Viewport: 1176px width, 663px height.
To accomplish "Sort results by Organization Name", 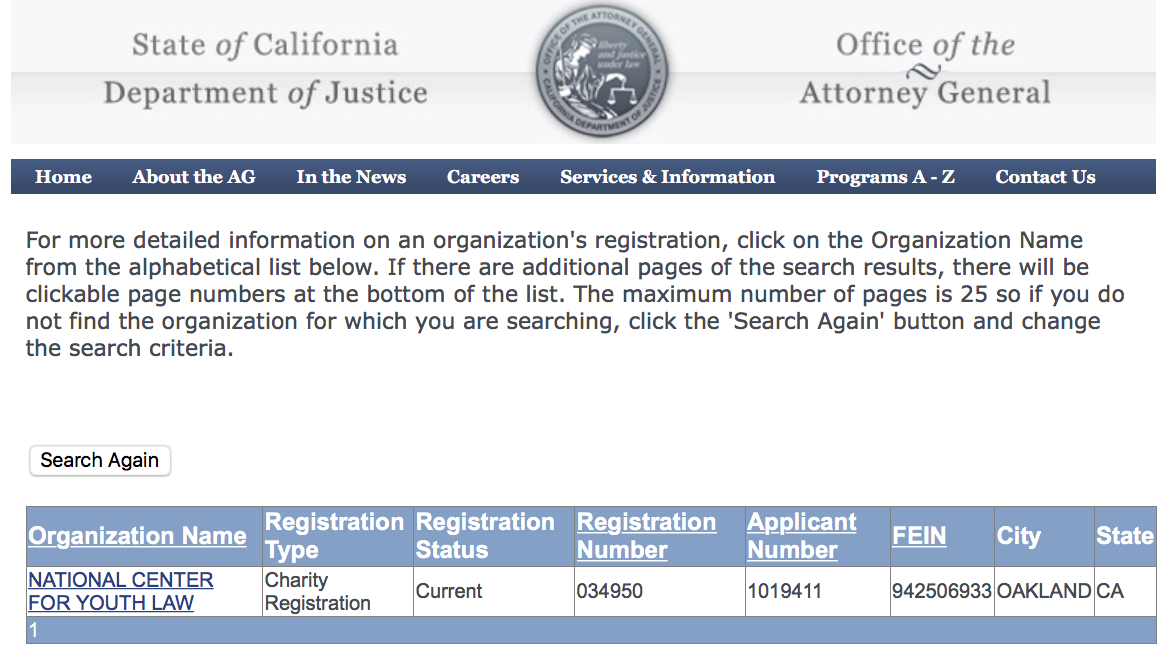I will pos(137,536).
